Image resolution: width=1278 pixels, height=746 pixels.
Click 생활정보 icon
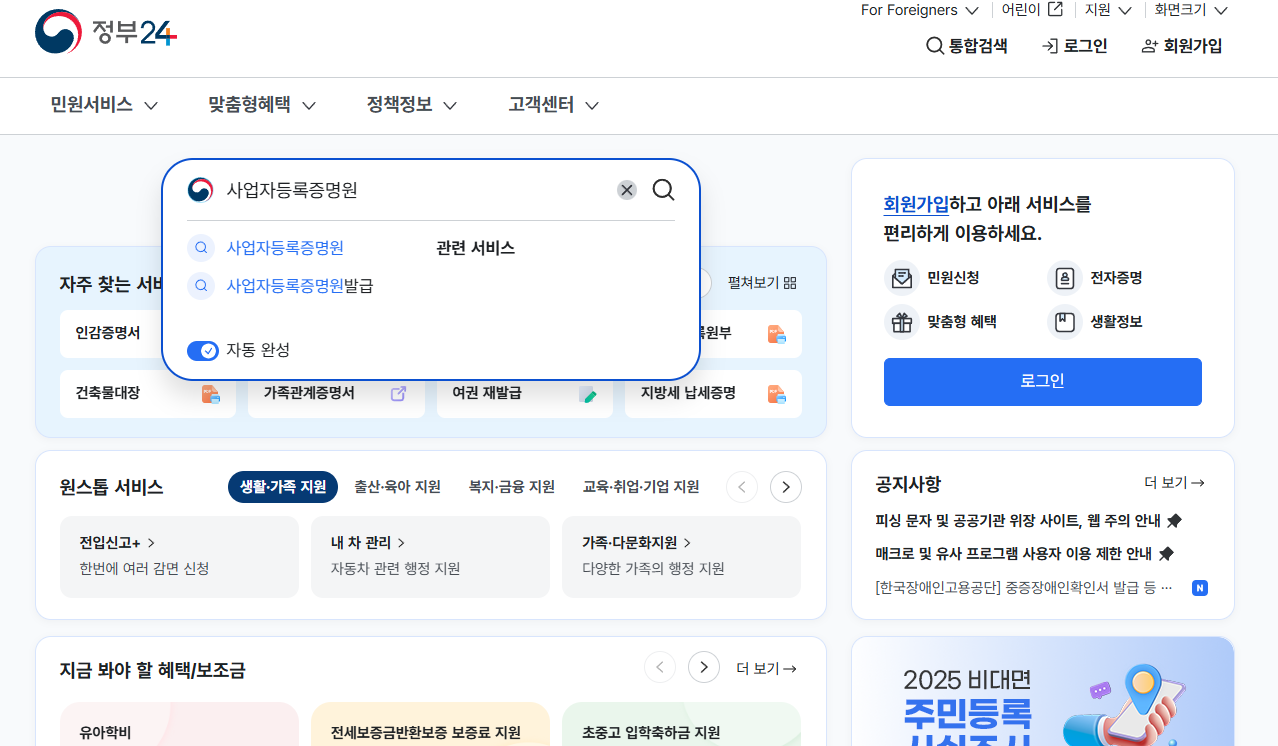pyautogui.click(x=1064, y=322)
